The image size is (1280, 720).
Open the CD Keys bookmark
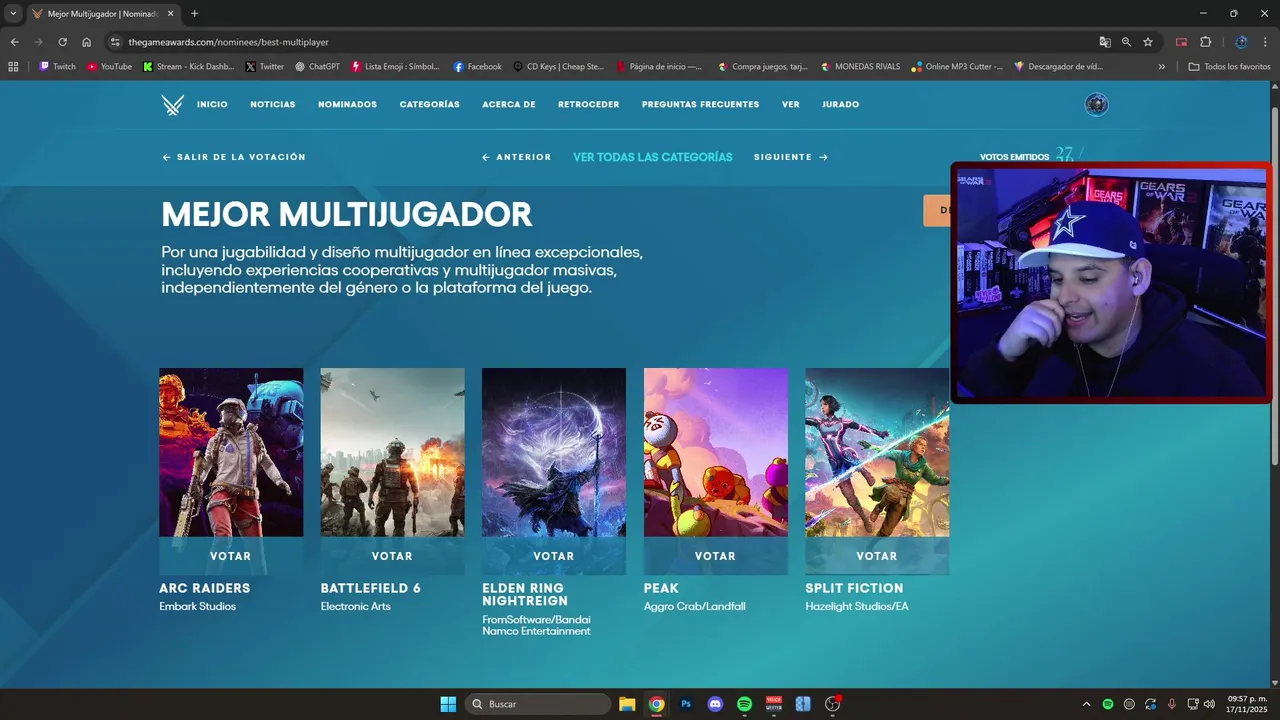pos(558,67)
